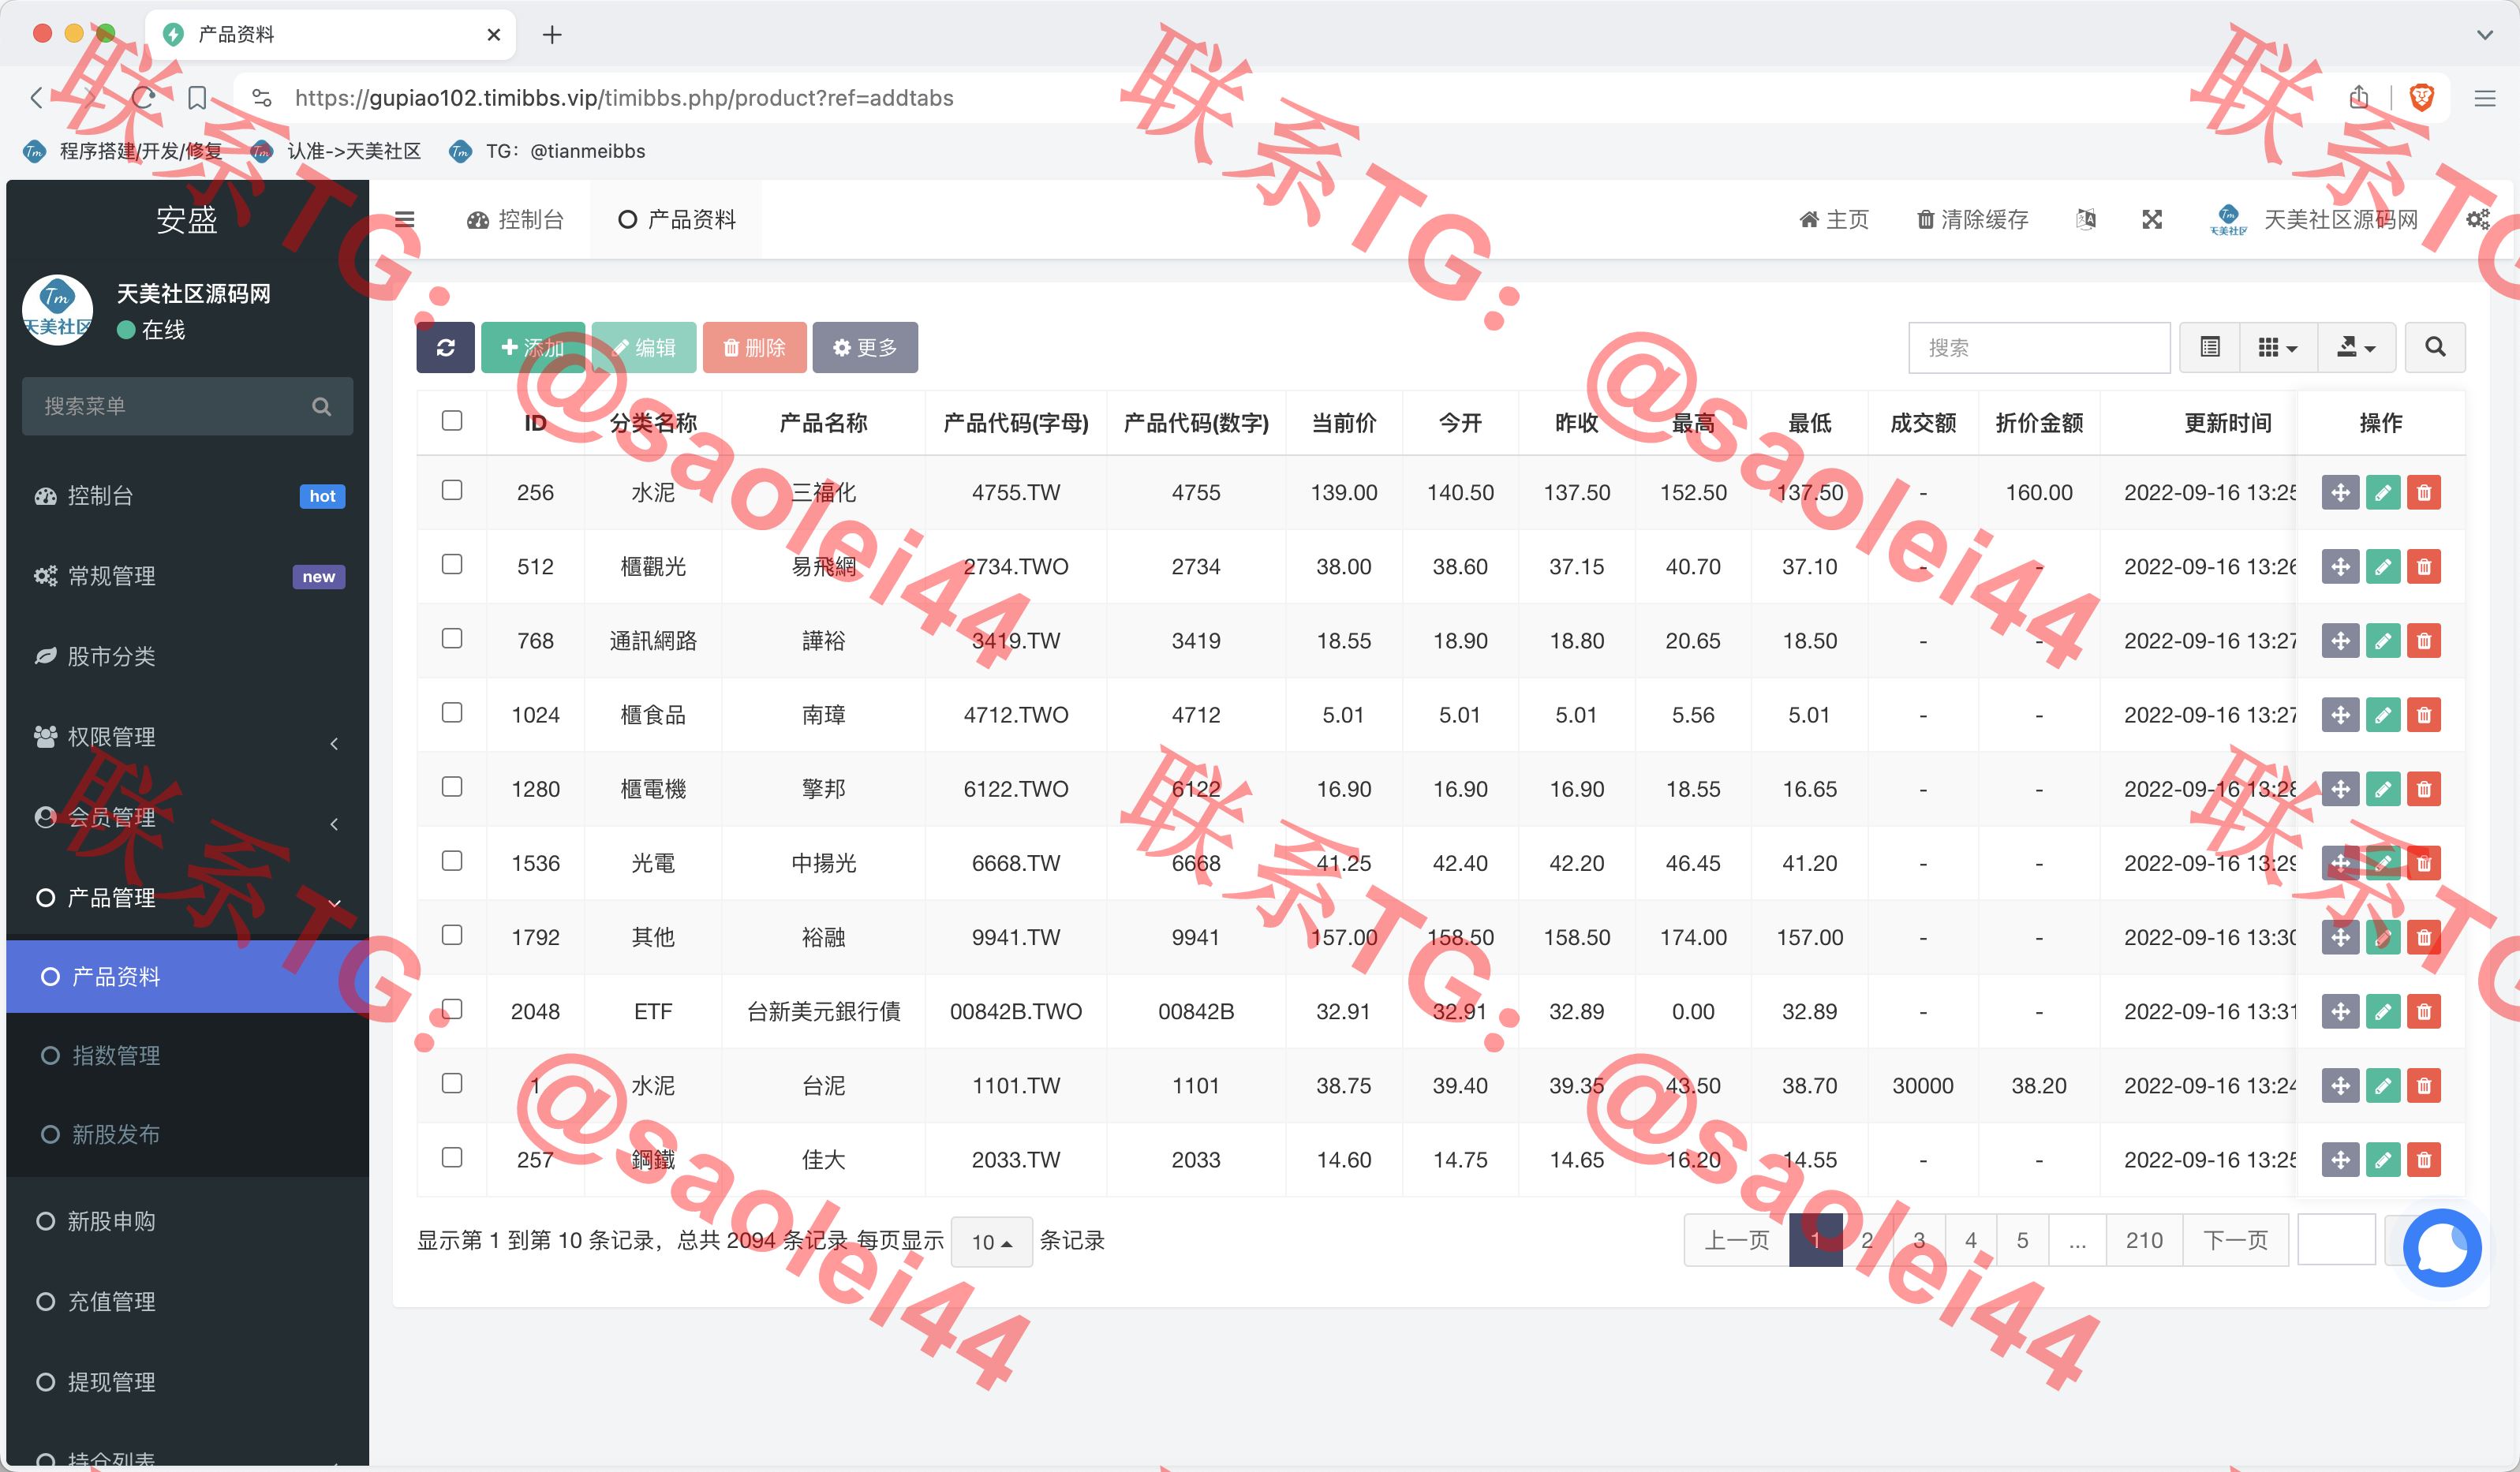Click drag-sort icon for row 2048
Viewport: 2520px width, 1472px height.
[x=2340, y=1011]
